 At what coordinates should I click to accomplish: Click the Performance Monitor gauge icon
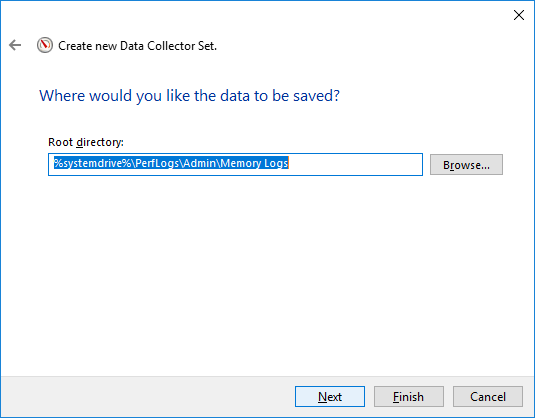click(45, 45)
